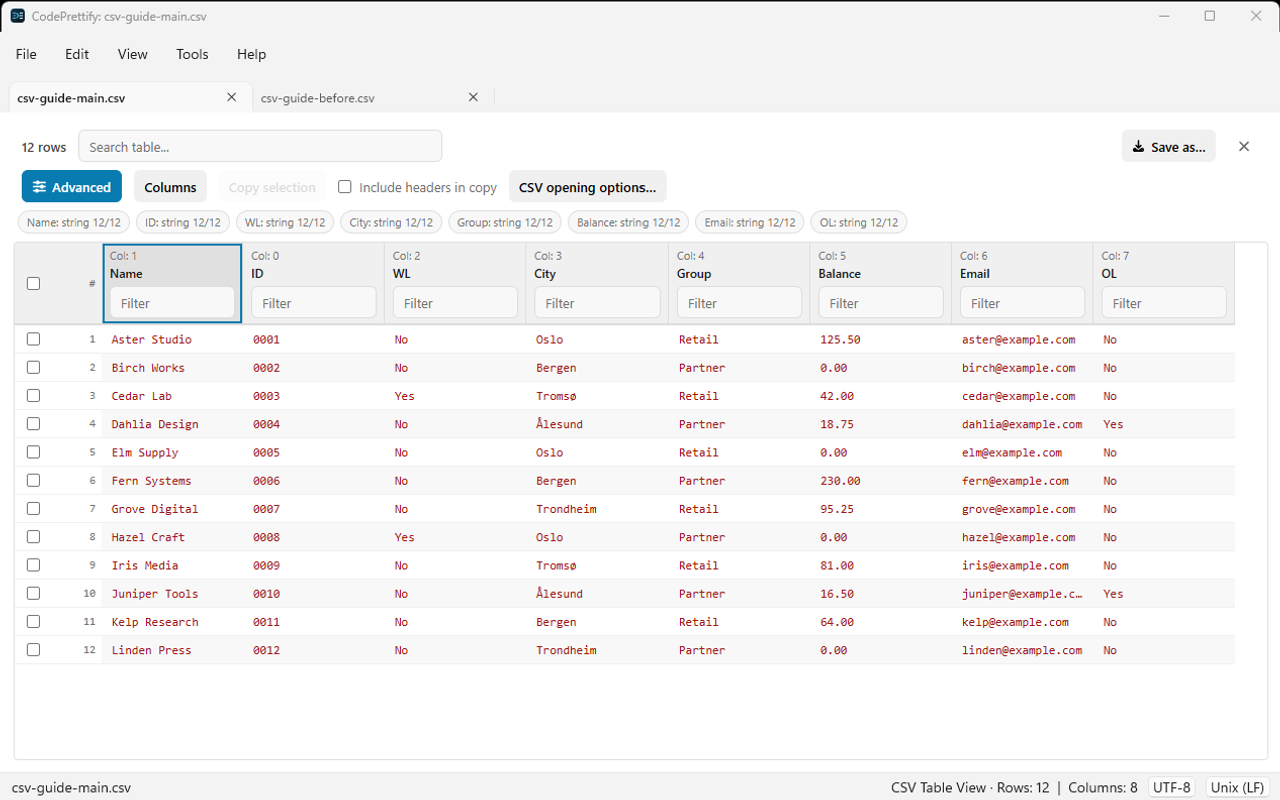Check the Iris Media row checkbox
Viewport: 1280px width, 800px height.
click(x=33, y=565)
